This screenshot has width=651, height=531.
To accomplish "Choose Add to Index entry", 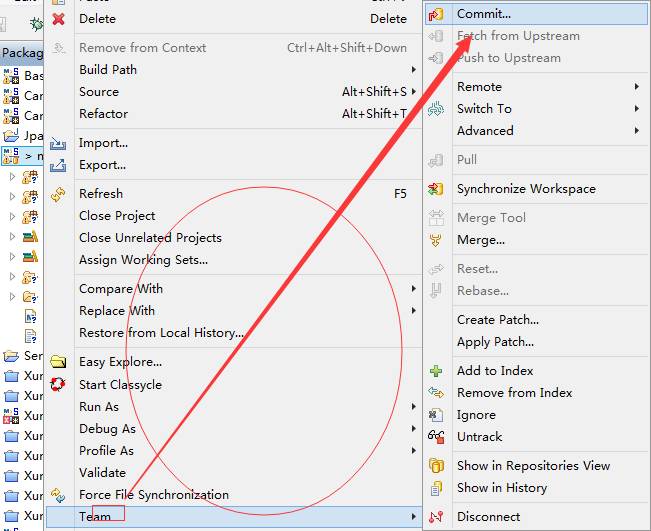I will [x=536, y=371].
